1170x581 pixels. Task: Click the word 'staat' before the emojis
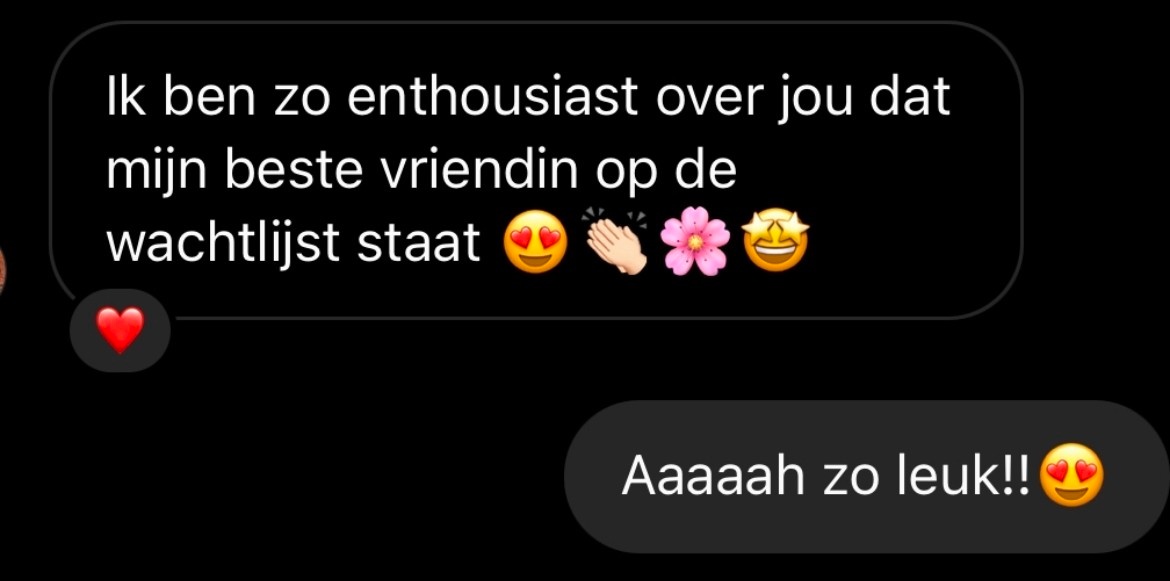tap(419, 244)
